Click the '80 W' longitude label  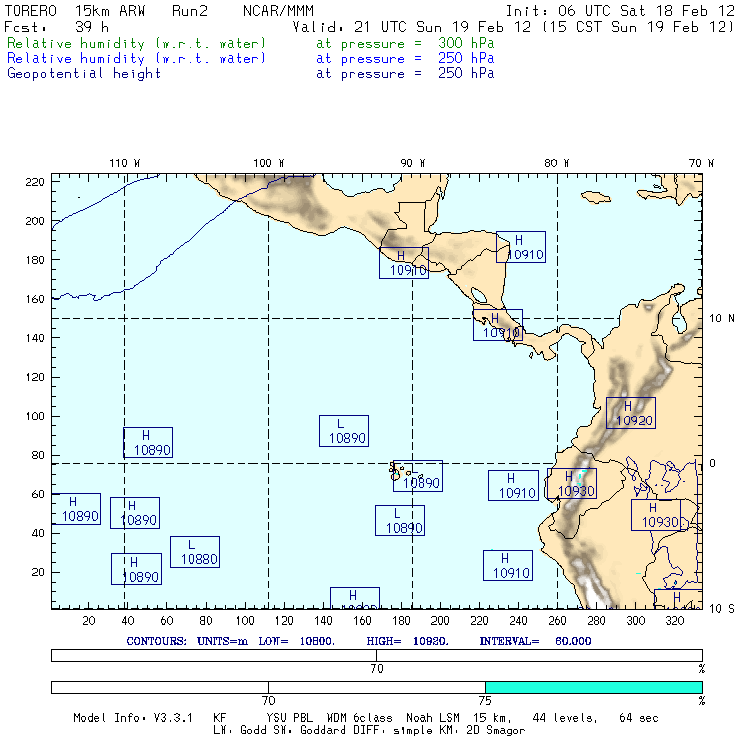(556, 163)
